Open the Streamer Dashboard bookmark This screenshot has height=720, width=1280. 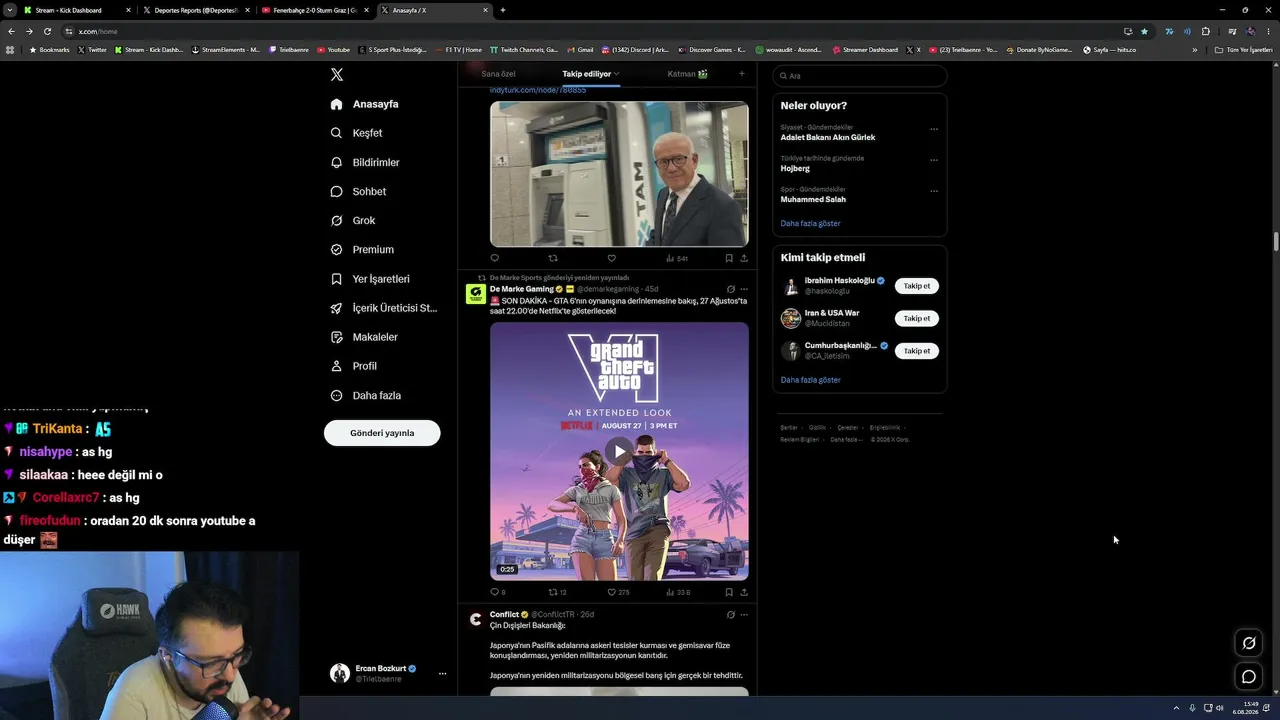(x=865, y=50)
